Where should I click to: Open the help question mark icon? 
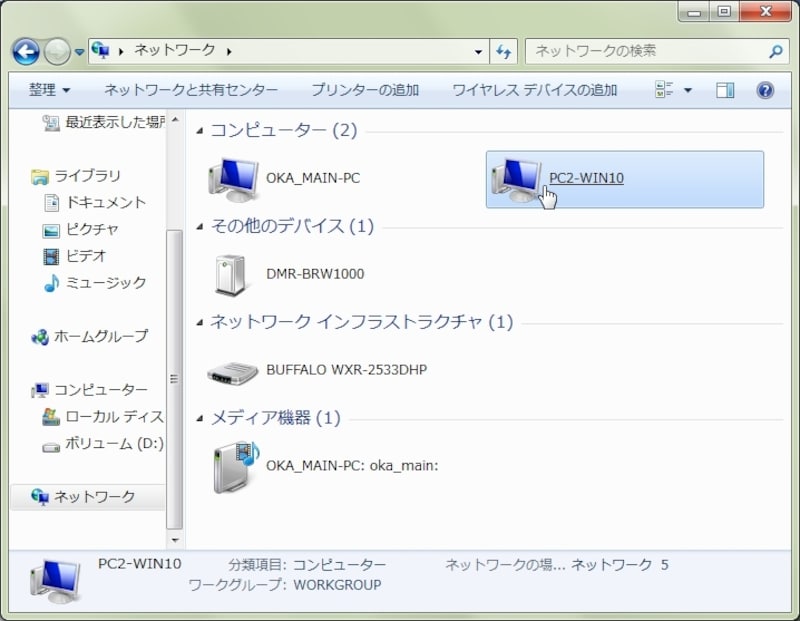pyautogui.click(x=765, y=90)
